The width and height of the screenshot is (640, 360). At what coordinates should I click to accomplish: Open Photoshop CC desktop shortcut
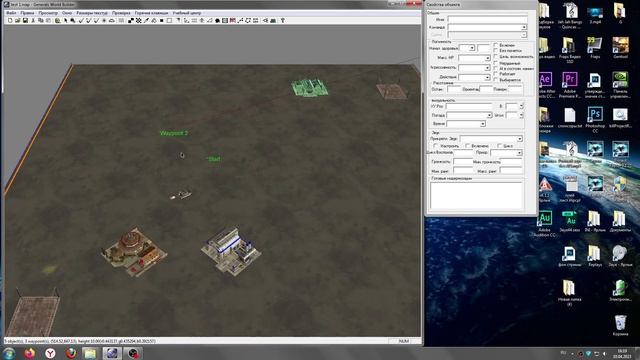(x=595, y=119)
